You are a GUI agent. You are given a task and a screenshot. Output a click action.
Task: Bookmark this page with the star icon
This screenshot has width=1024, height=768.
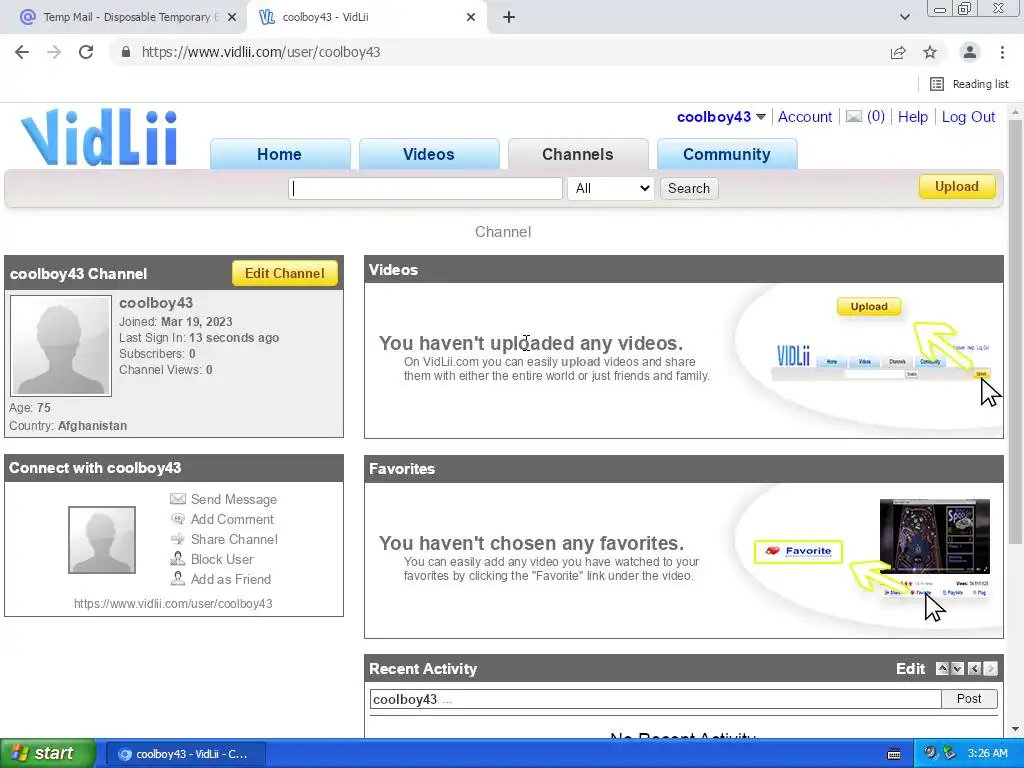click(930, 52)
